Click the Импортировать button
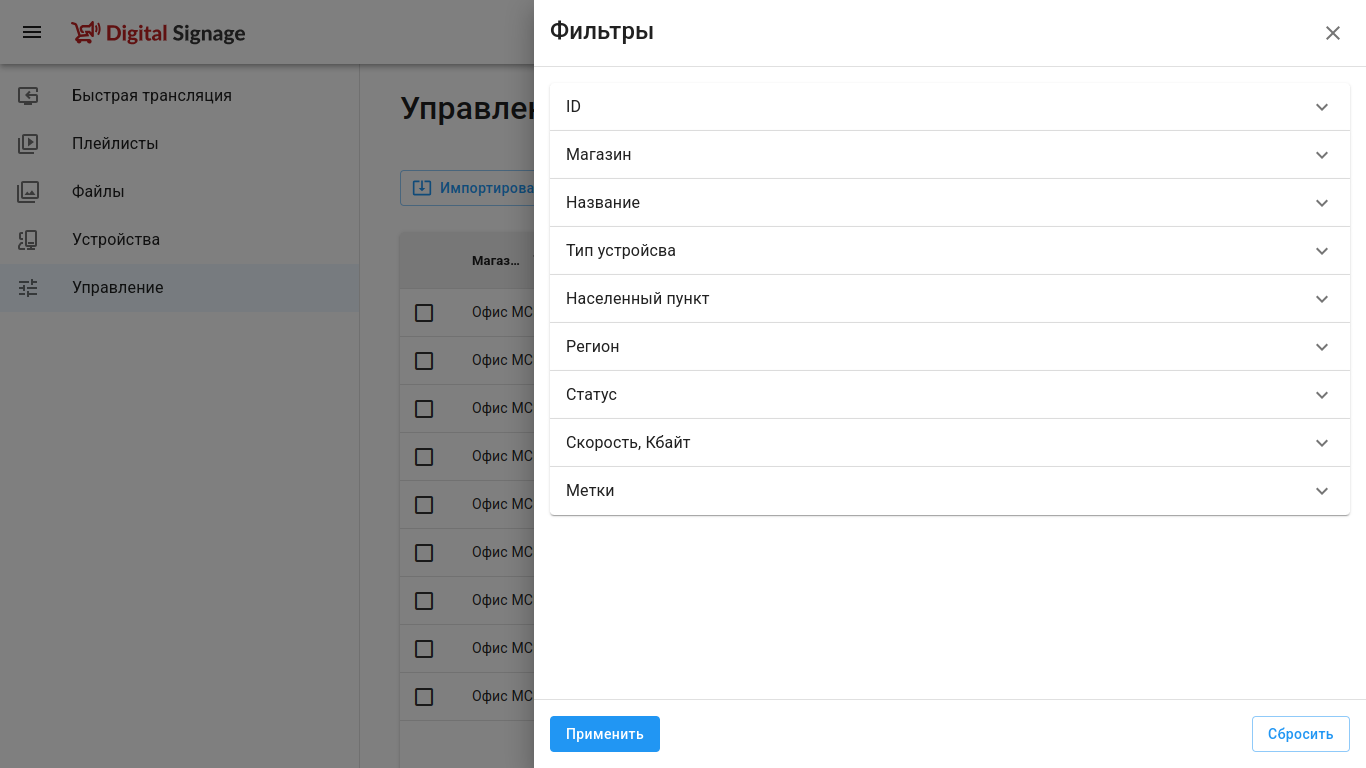Screen dimensions: 1366x768 click(468, 188)
